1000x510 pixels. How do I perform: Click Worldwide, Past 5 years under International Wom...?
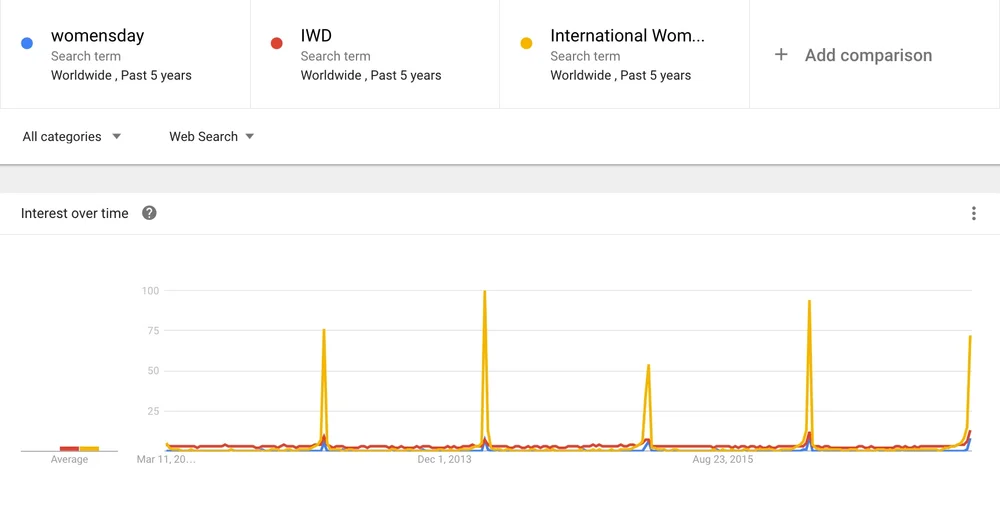[621, 75]
